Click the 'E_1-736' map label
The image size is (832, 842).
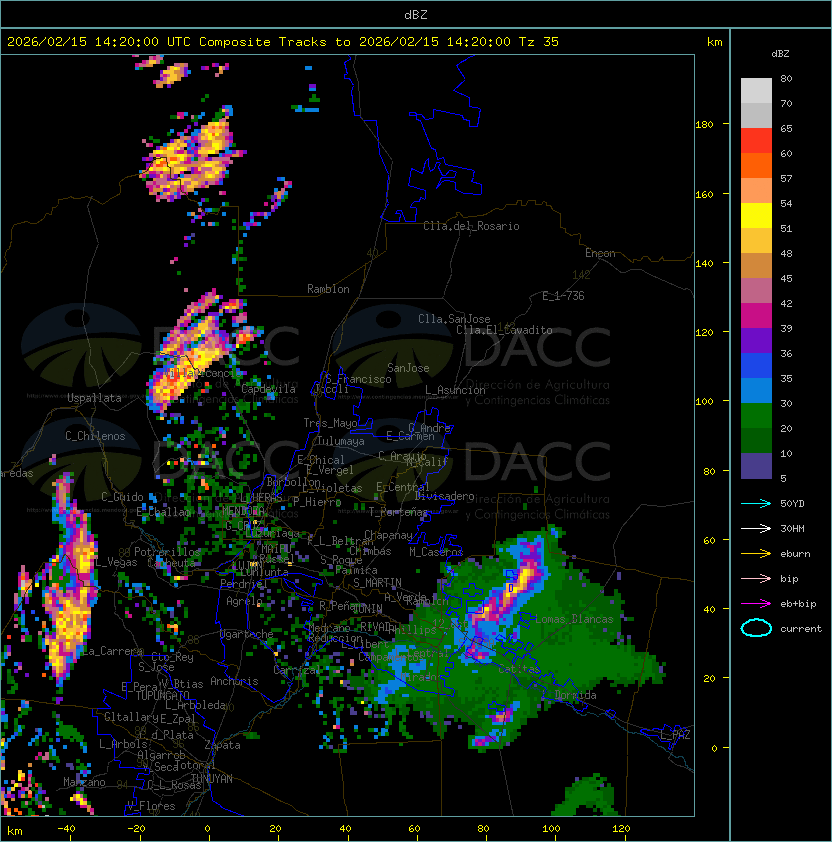point(563,296)
